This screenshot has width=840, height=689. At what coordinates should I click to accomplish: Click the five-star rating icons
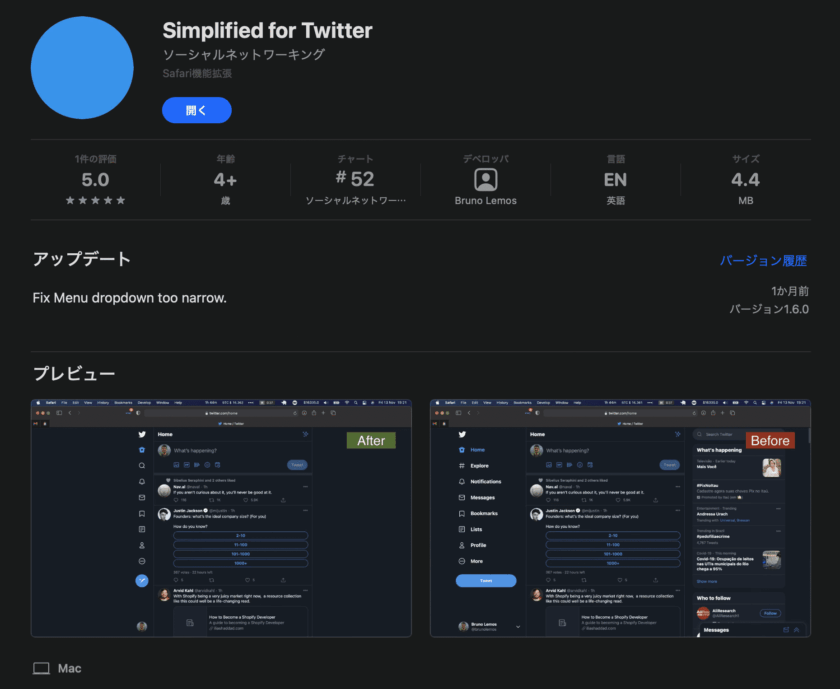pyautogui.click(x=95, y=200)
